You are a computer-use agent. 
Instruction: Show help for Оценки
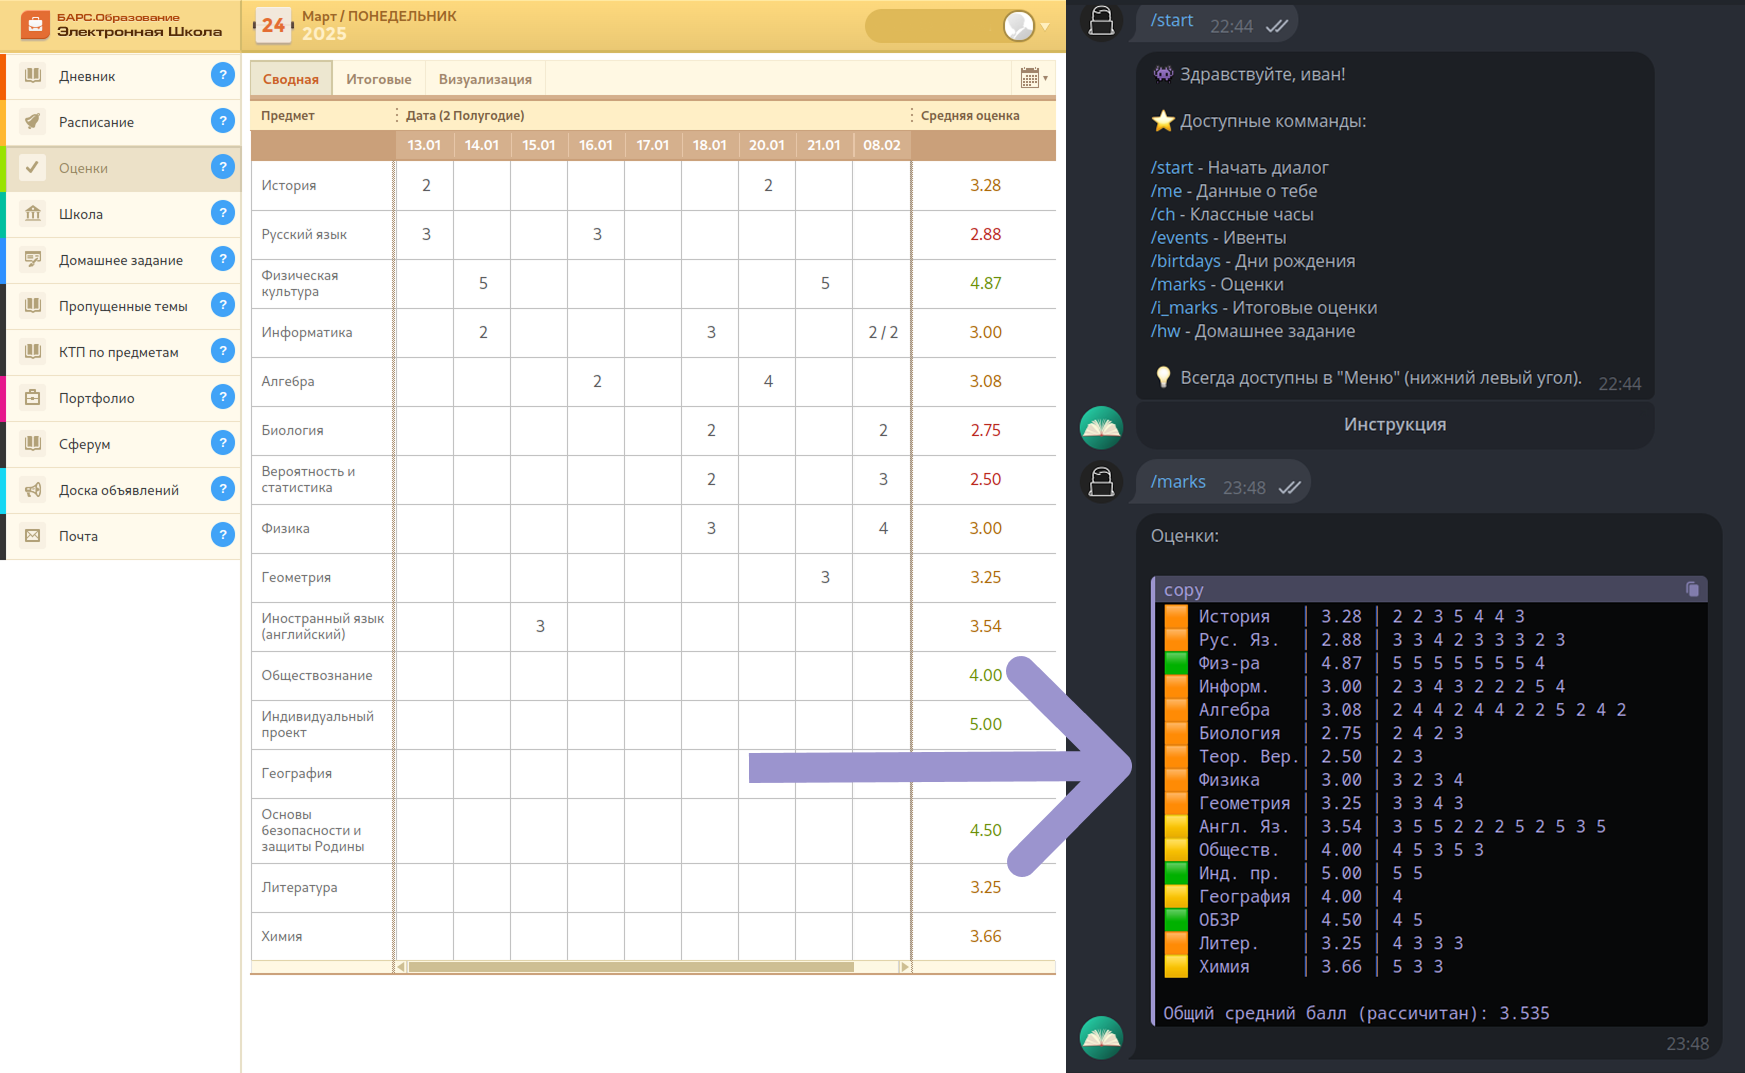(223, 167)
